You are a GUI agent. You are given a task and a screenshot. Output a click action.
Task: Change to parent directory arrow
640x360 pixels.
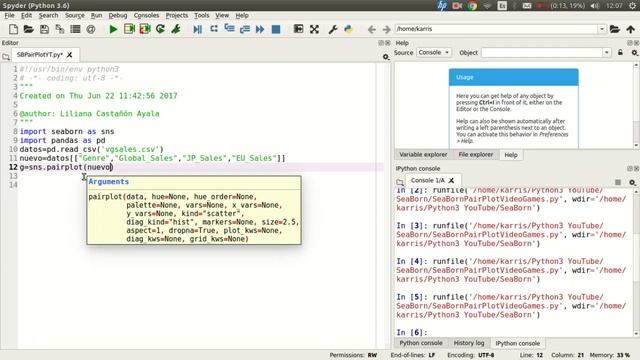pyautogui.click(x=631, y=29)
